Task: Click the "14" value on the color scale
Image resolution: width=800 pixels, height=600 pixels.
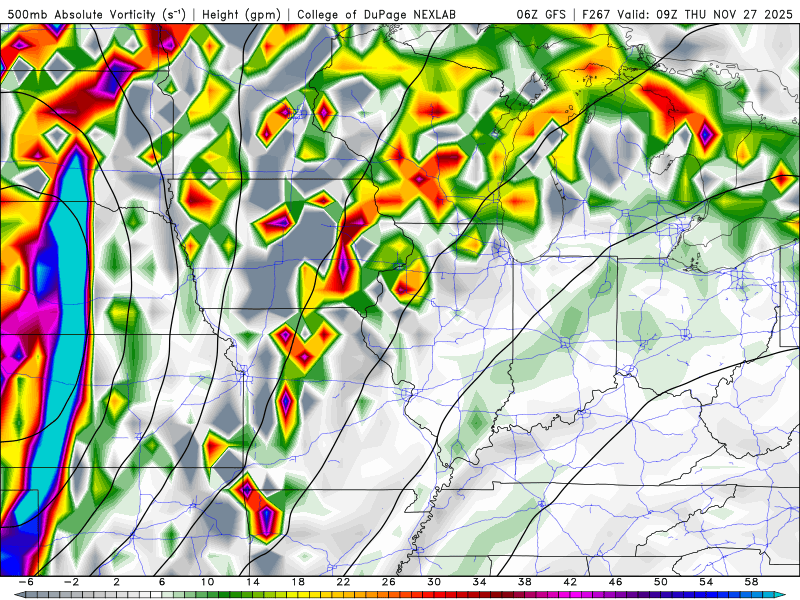Action: click(x=253, y=582)
